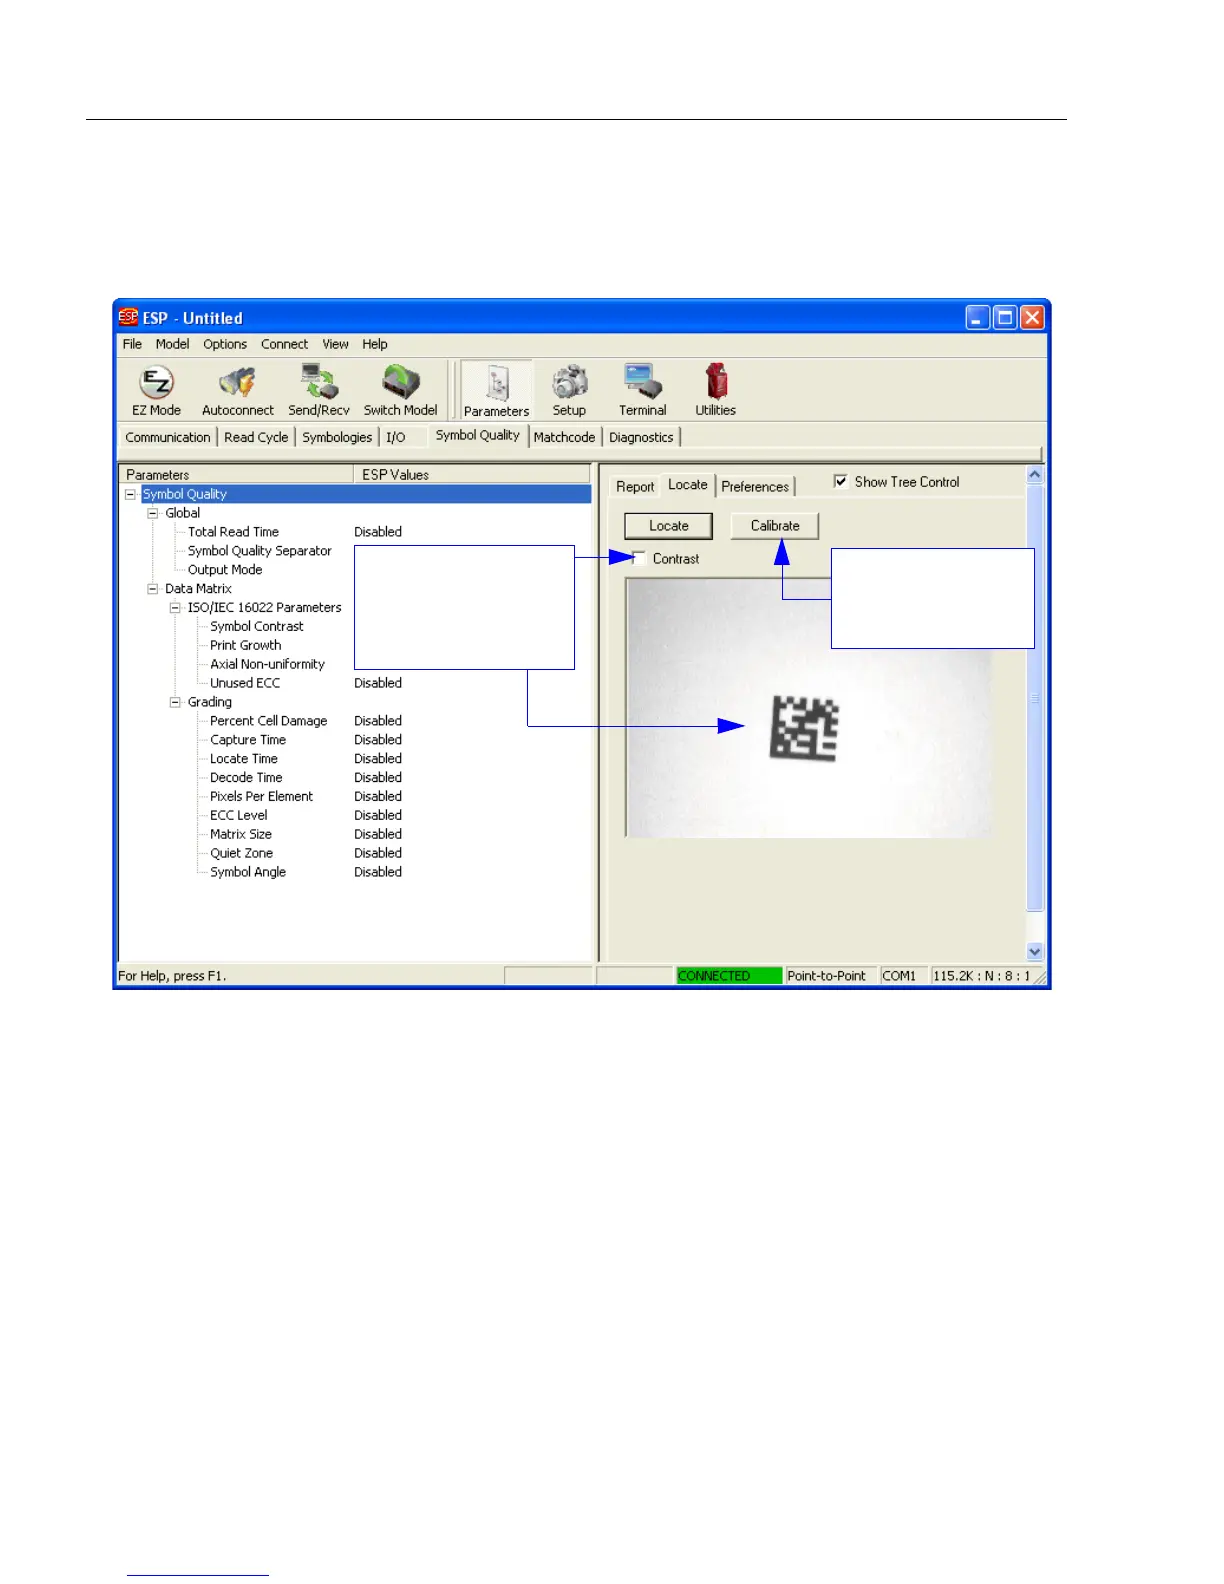Select Decode Time parameter

(246, 778)
